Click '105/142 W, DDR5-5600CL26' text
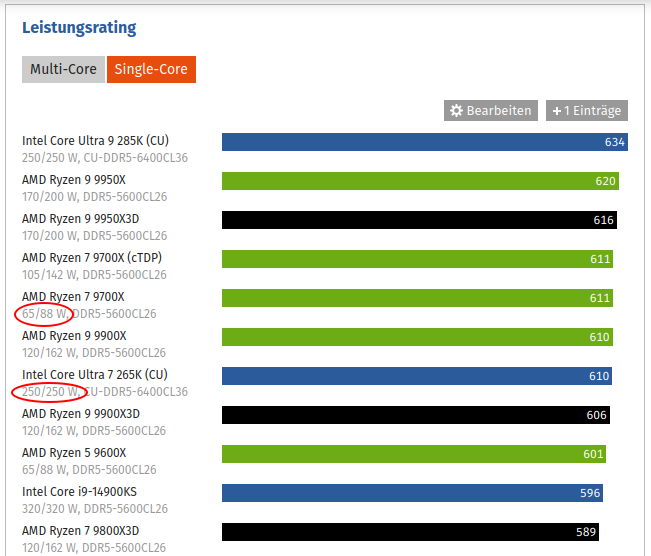Image resolution: width=651 pixels, height=556 pixels. pos(94,275)
